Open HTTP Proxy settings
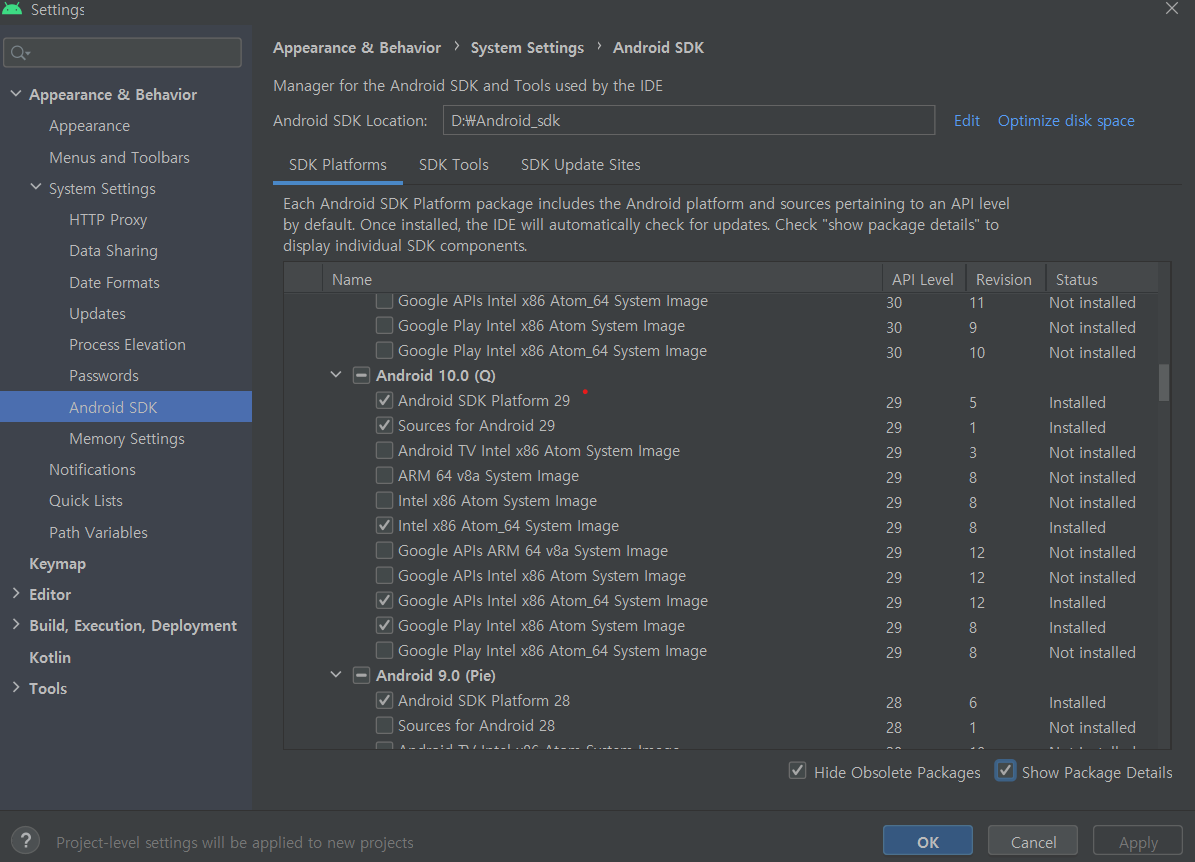This screenshot has width=1195, height=862. pyautogui.click(x=107, y=220)
